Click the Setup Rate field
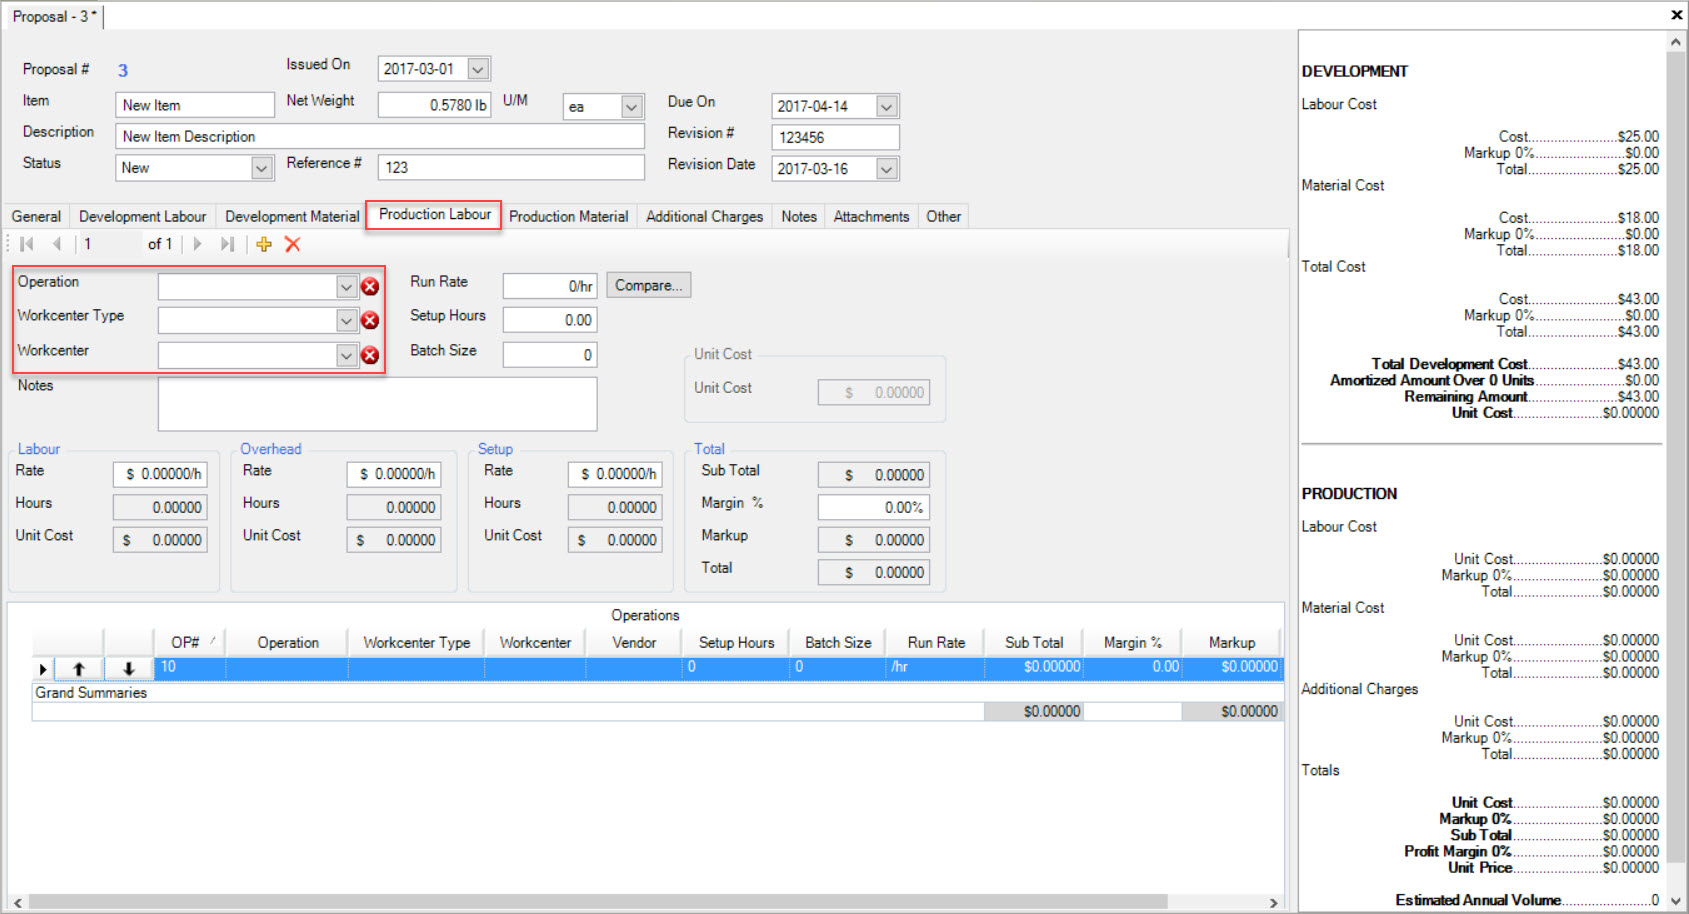The height and width of the screenshot is (914, 1689). (615, 474)
